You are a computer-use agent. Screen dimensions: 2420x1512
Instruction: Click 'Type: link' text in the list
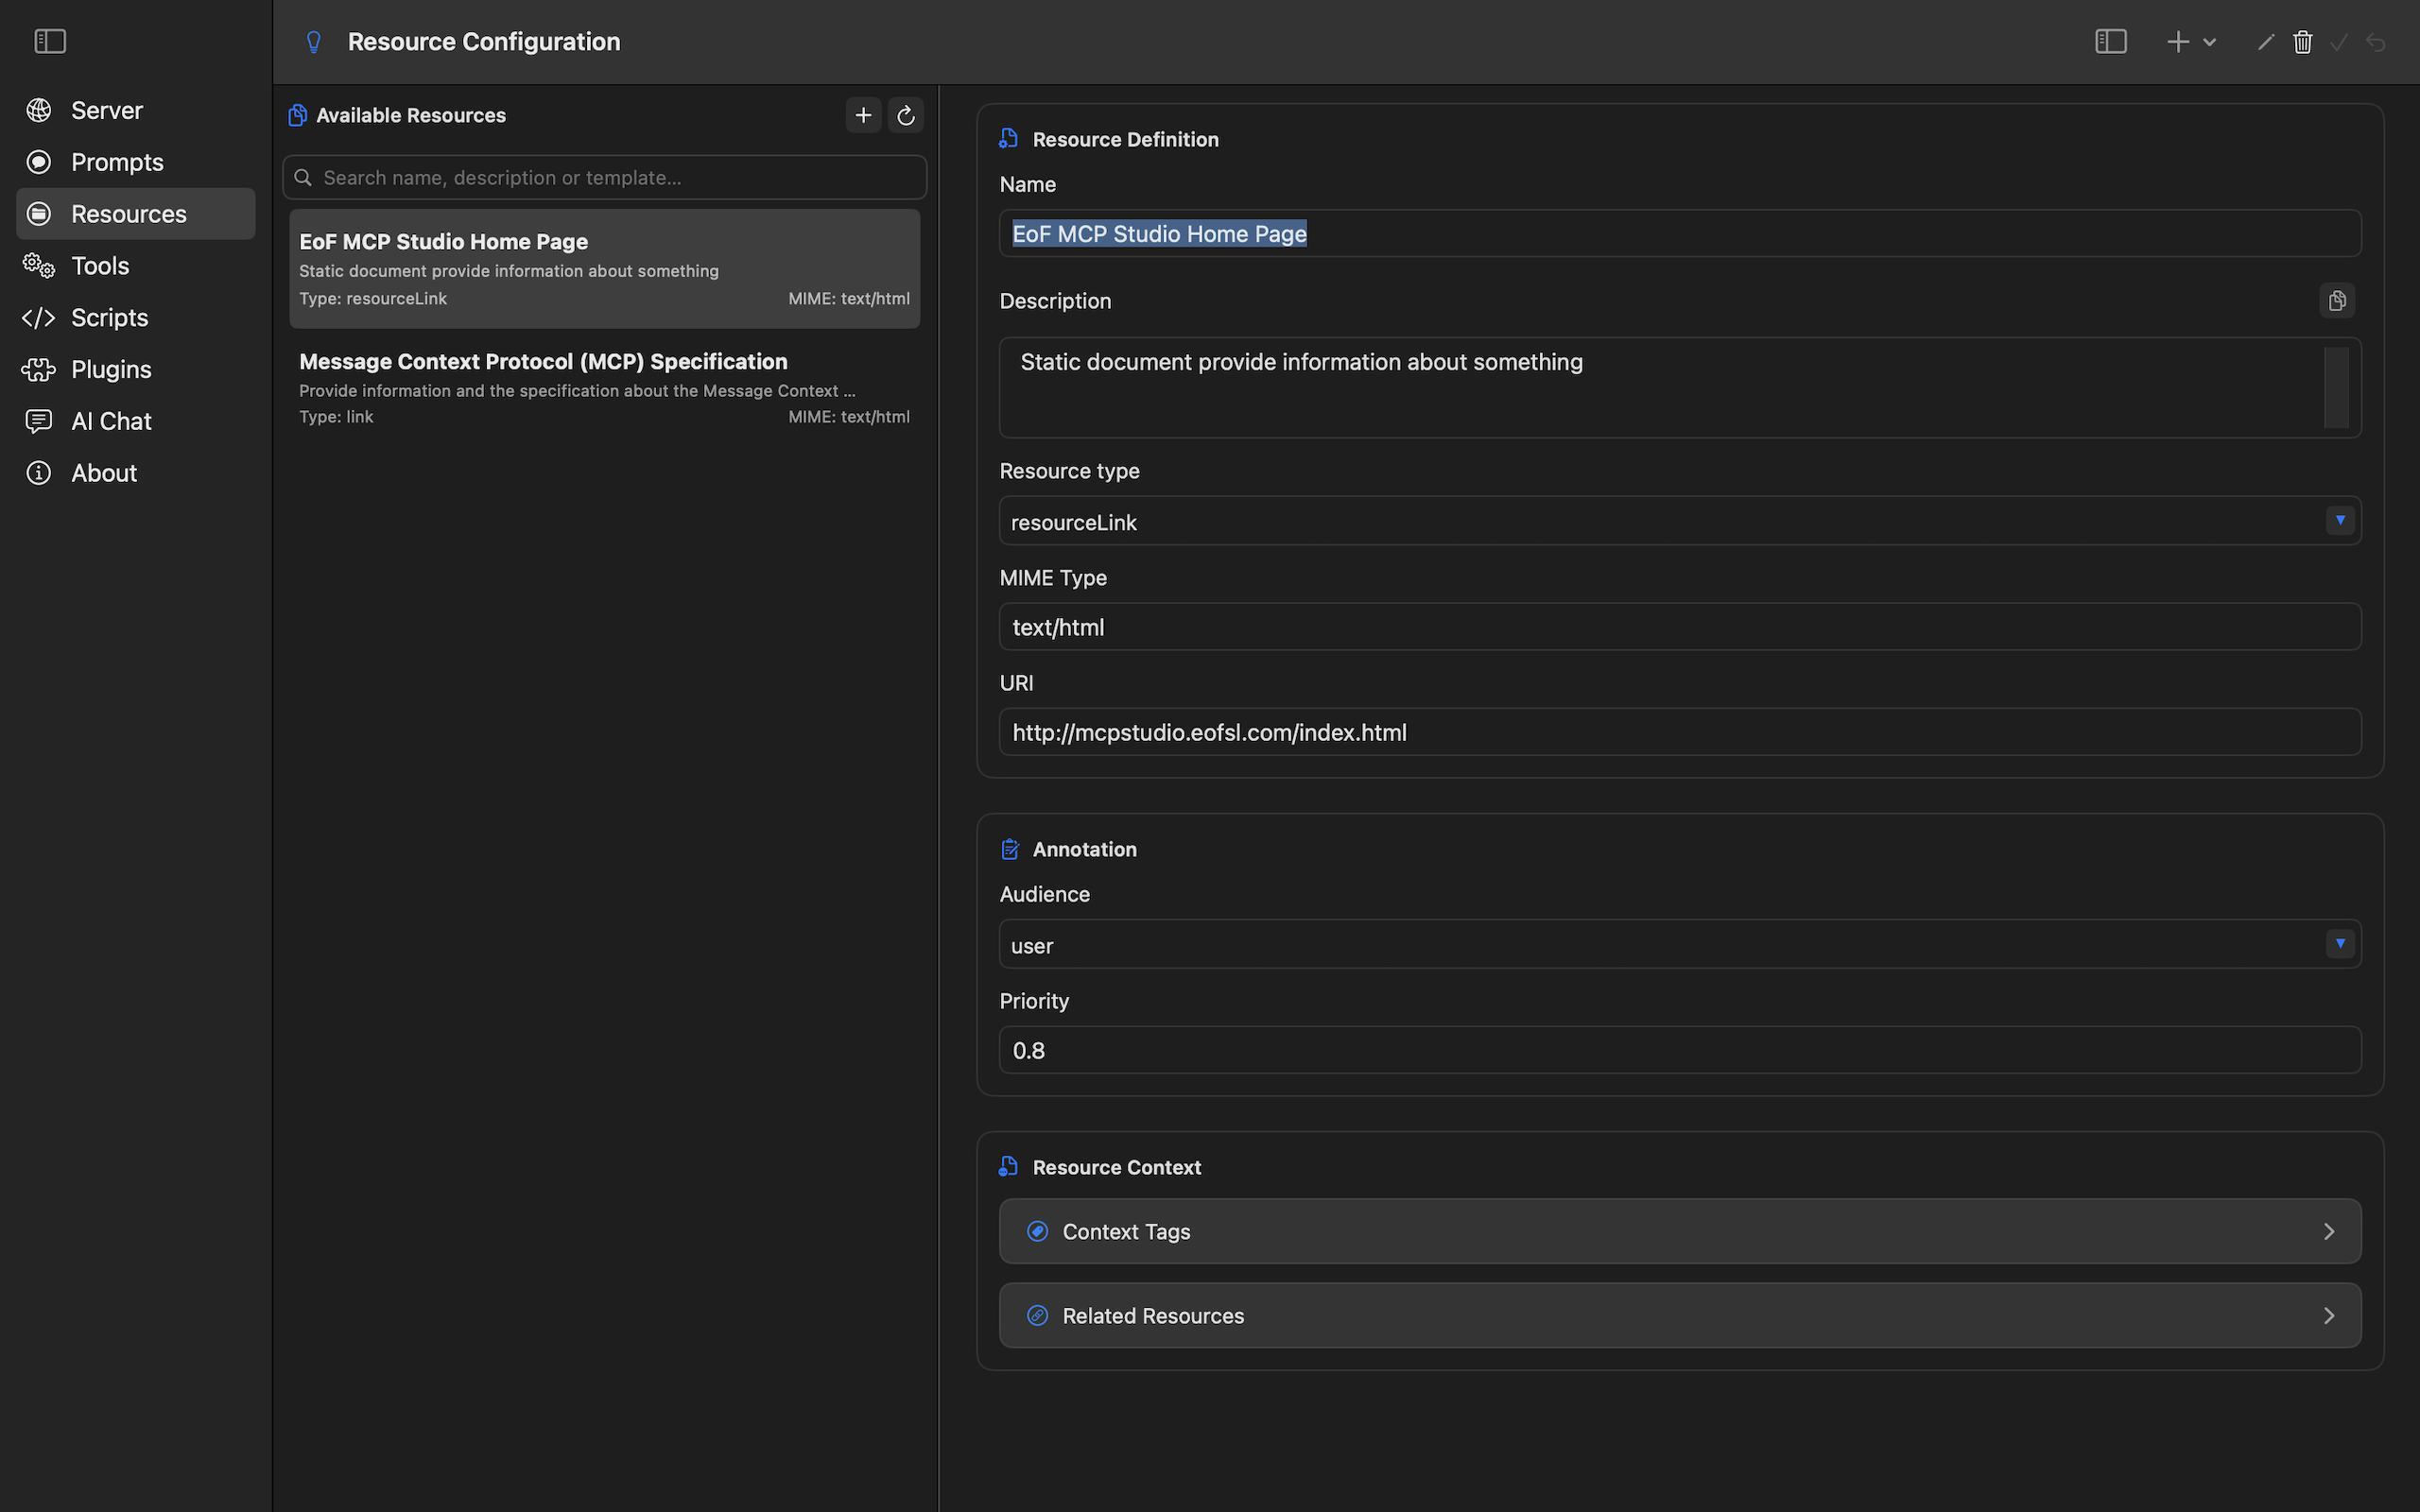336,417
